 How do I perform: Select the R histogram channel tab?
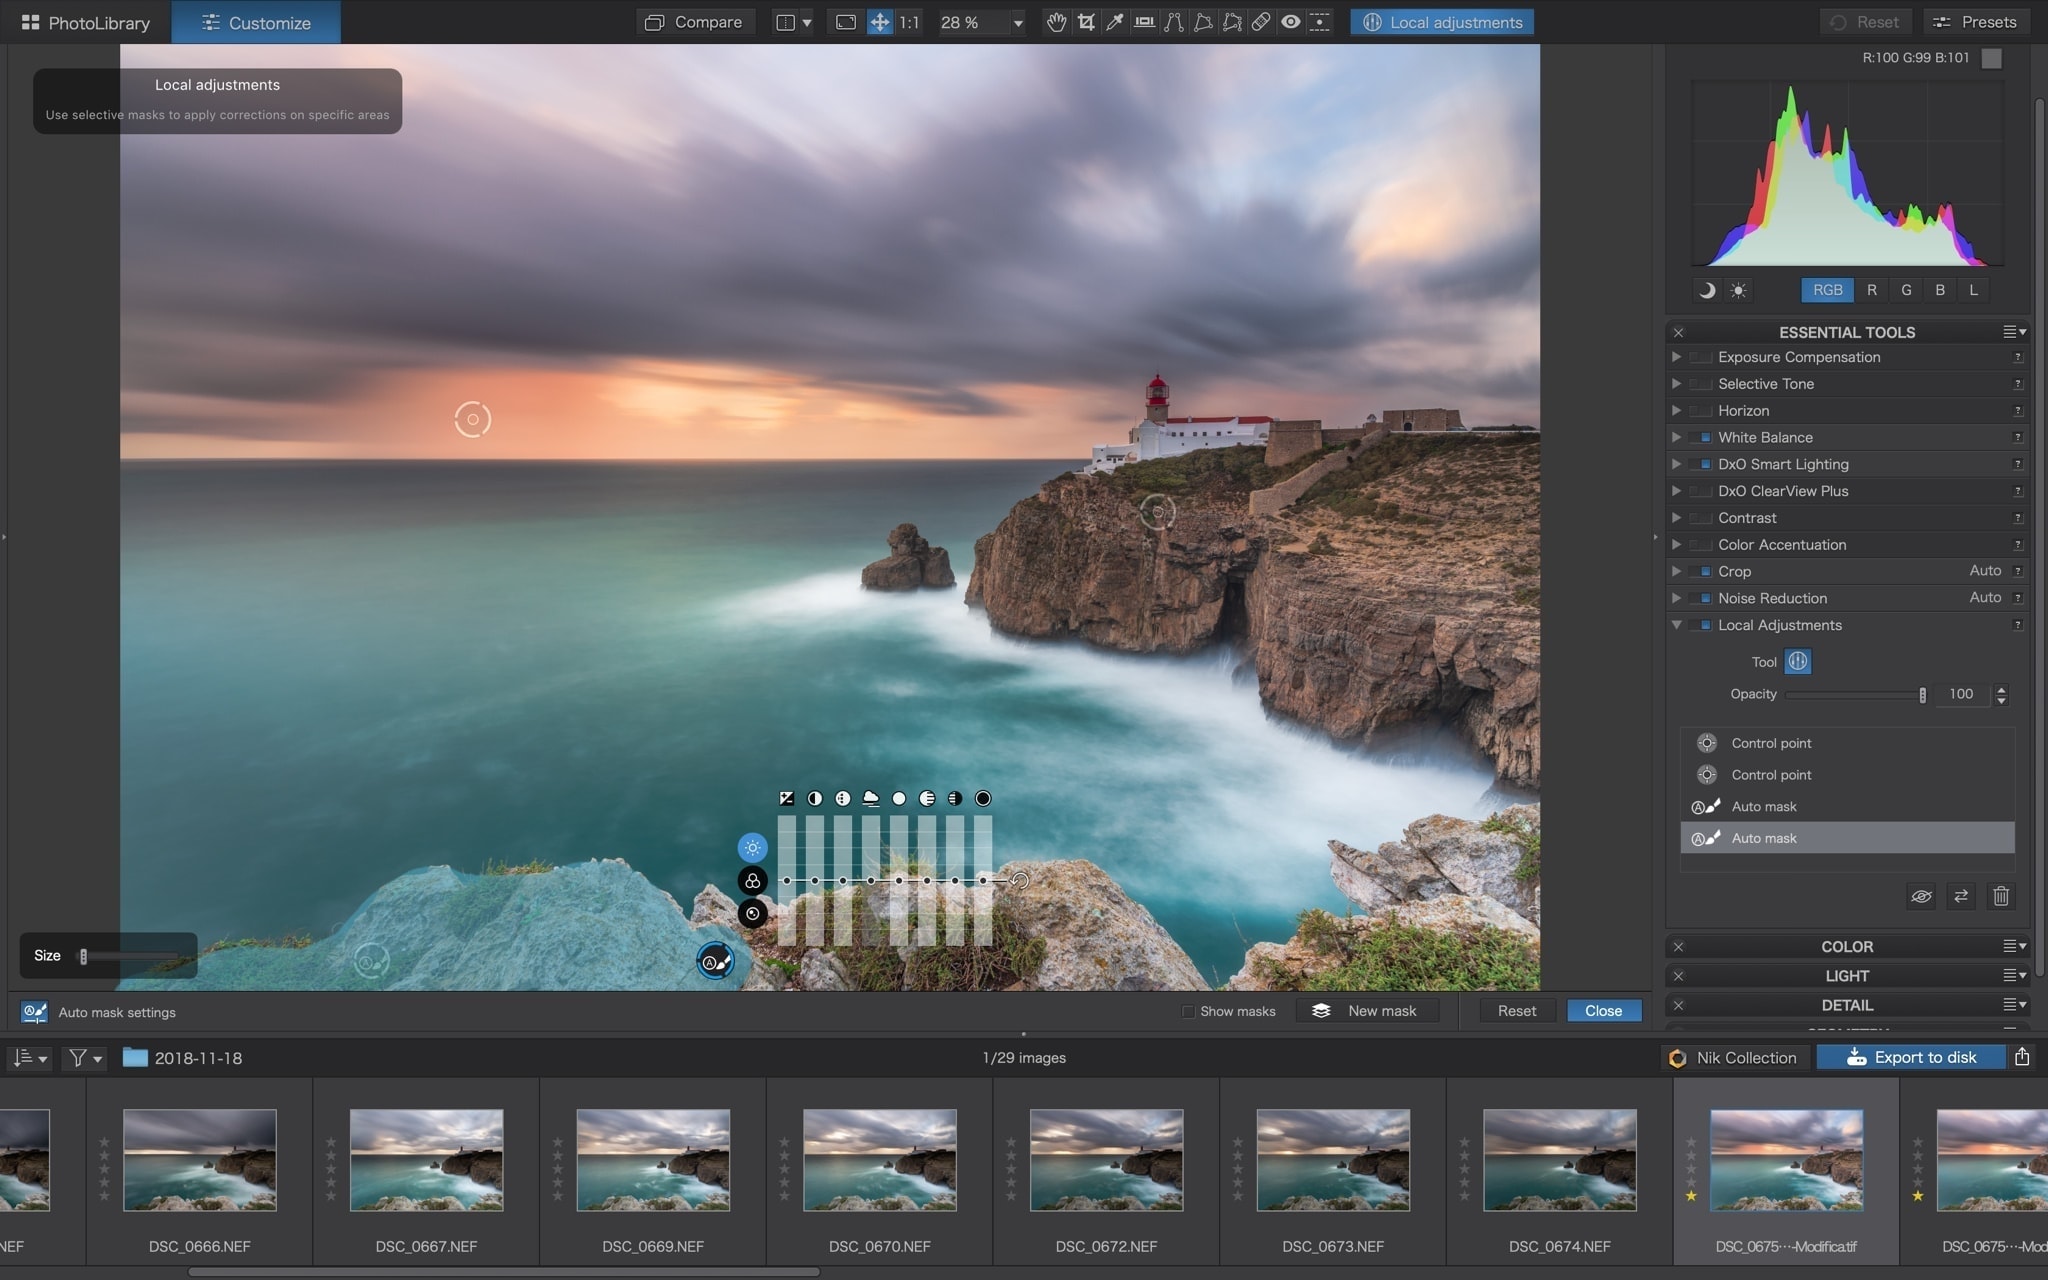point(1872,290)
